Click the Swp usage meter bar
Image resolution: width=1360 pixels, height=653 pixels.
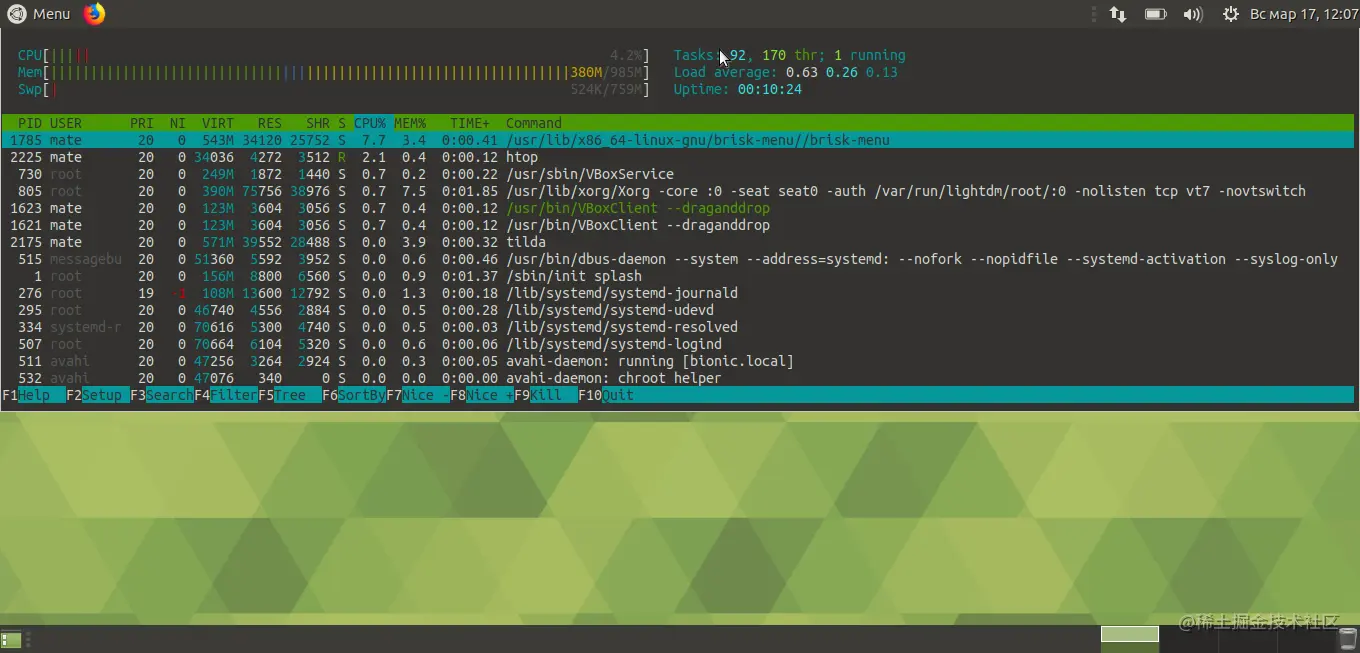click(x=333, y=89)
